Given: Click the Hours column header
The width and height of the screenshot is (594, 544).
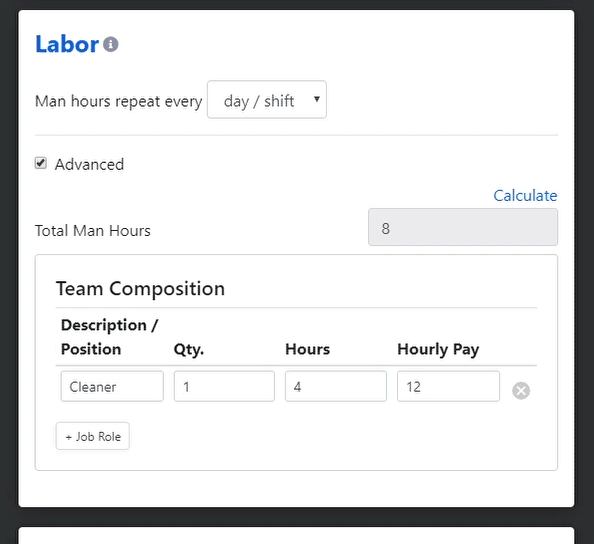Looking at the screenshot, I should click(308, 349).
